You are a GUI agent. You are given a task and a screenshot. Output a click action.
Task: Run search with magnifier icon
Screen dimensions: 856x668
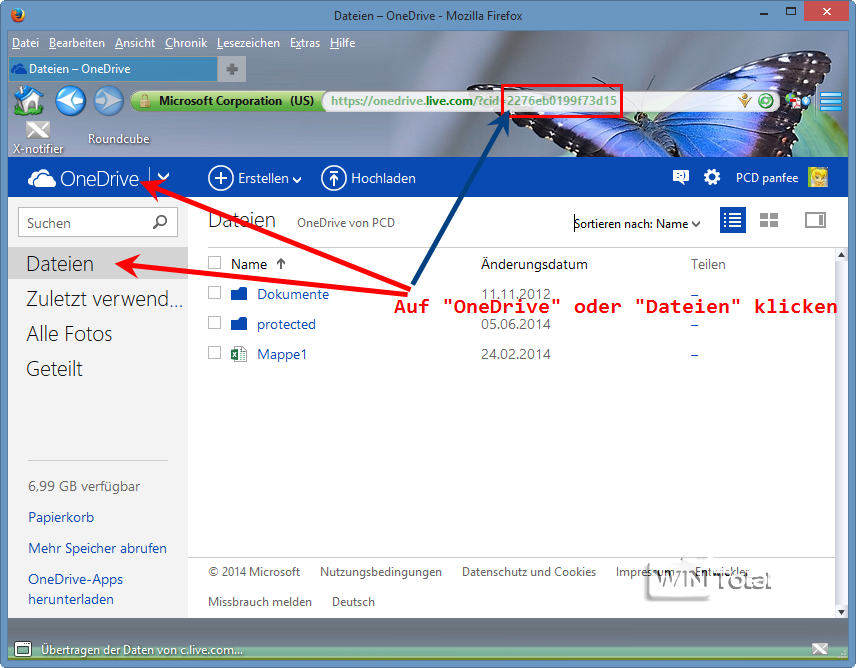pos(160,222)
